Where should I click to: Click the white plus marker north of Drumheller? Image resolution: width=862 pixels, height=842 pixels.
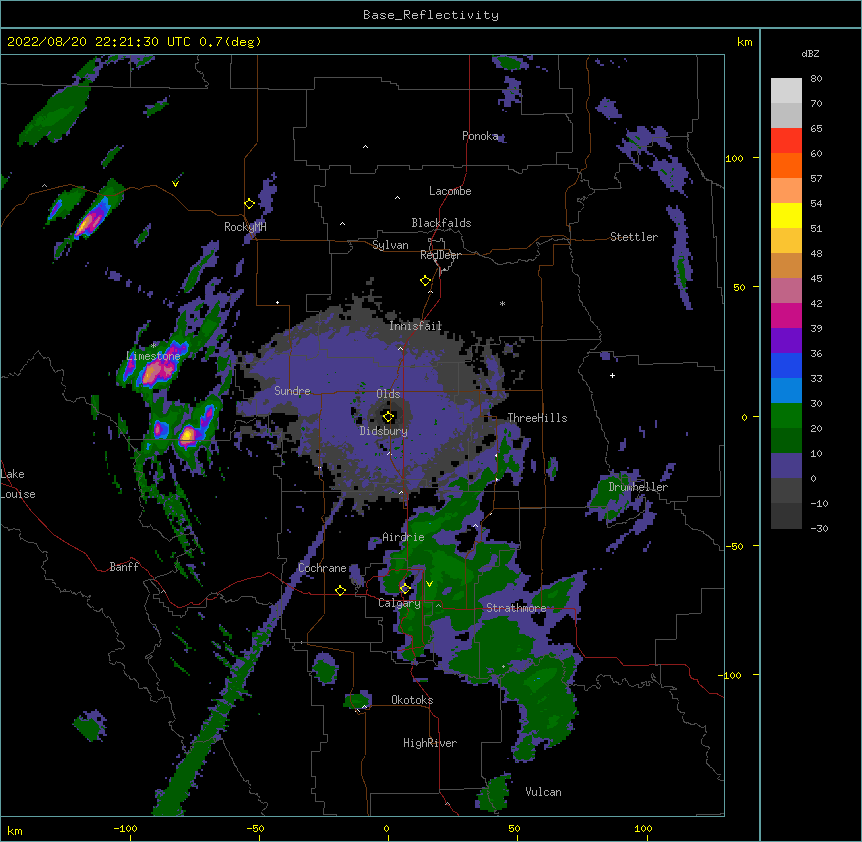(x=612, y=375)
